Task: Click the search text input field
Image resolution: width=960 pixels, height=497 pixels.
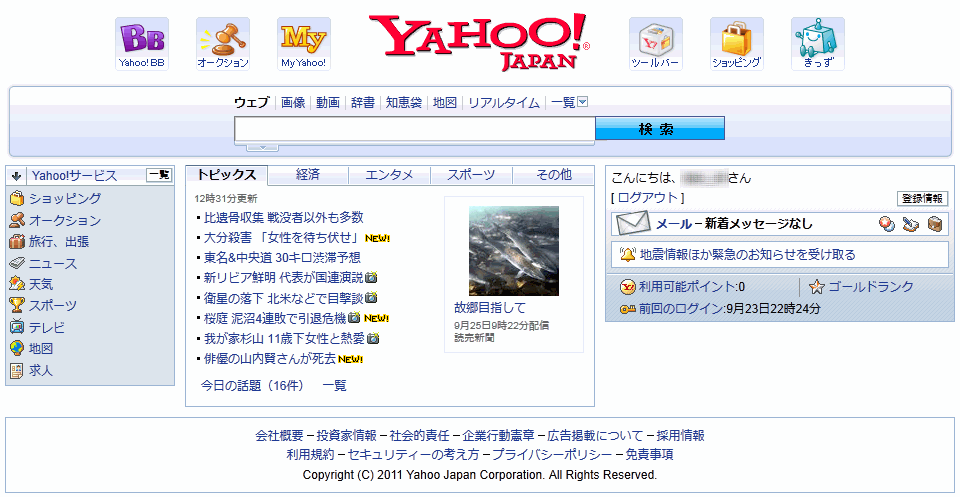Action: point(414,129)
